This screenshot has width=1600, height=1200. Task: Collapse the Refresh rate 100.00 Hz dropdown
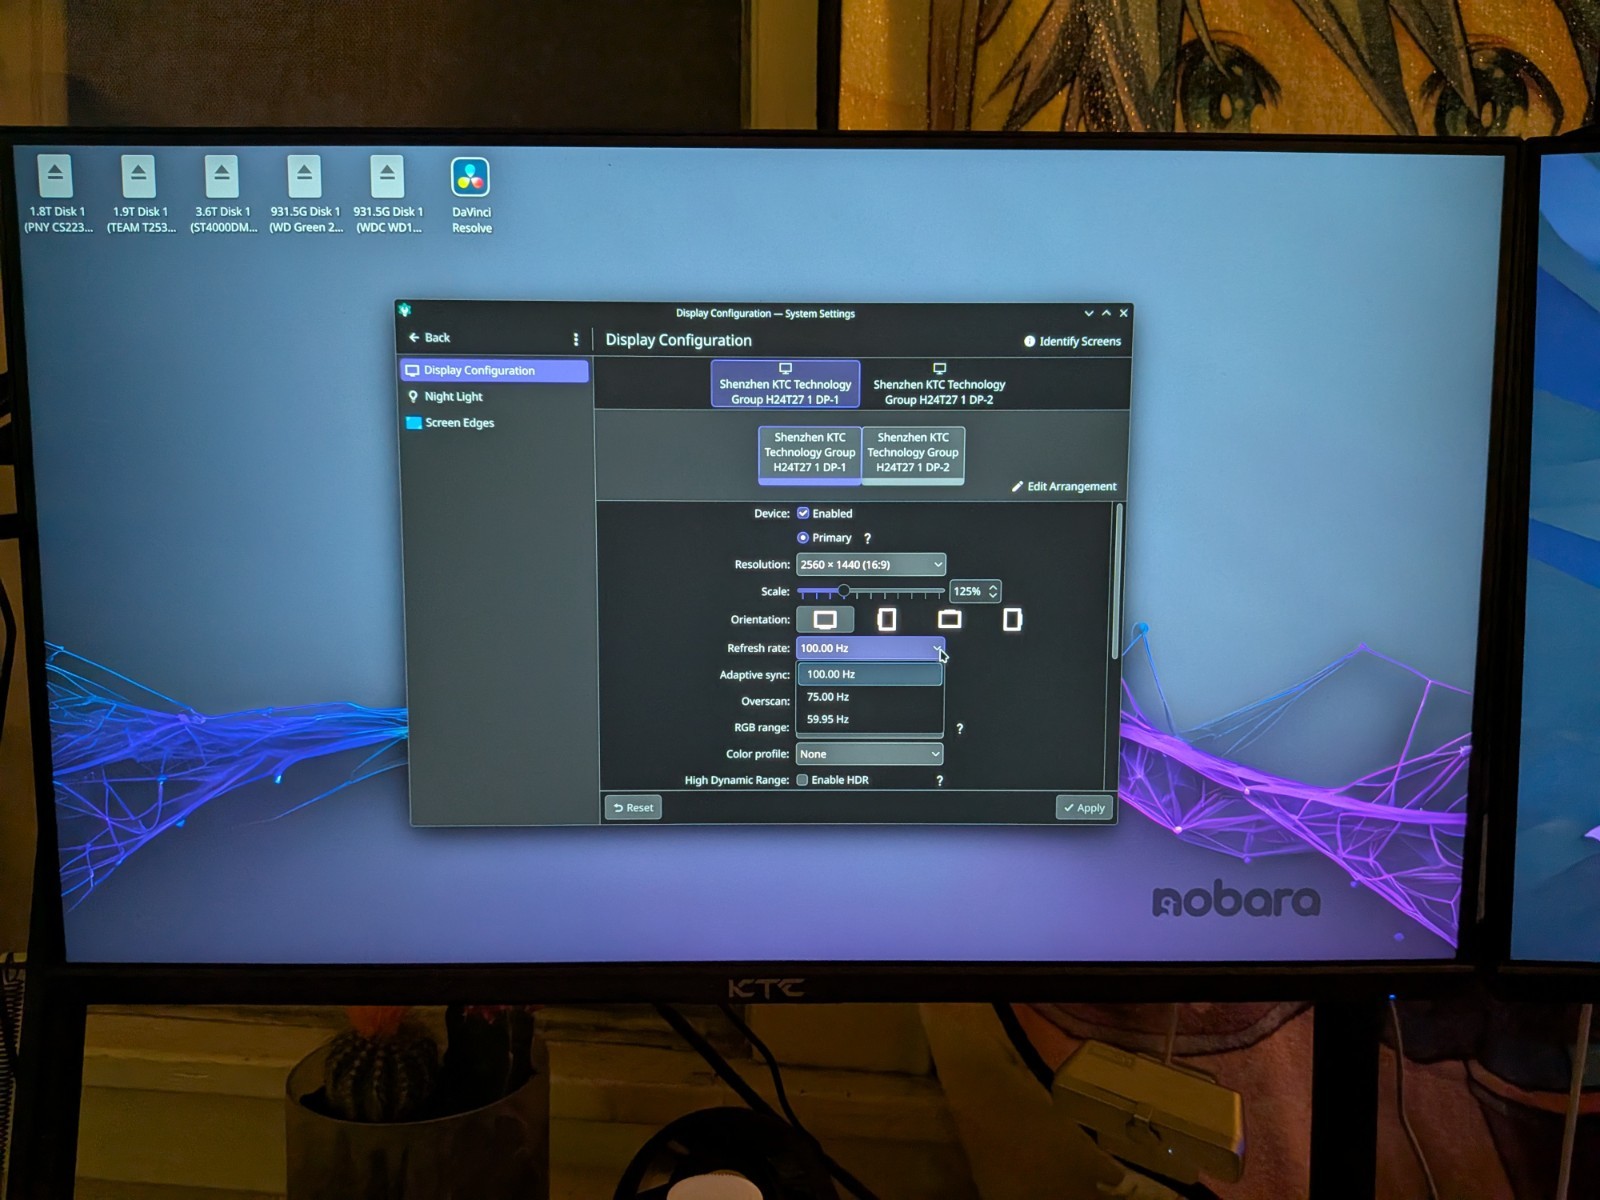(x=870, y=648)
